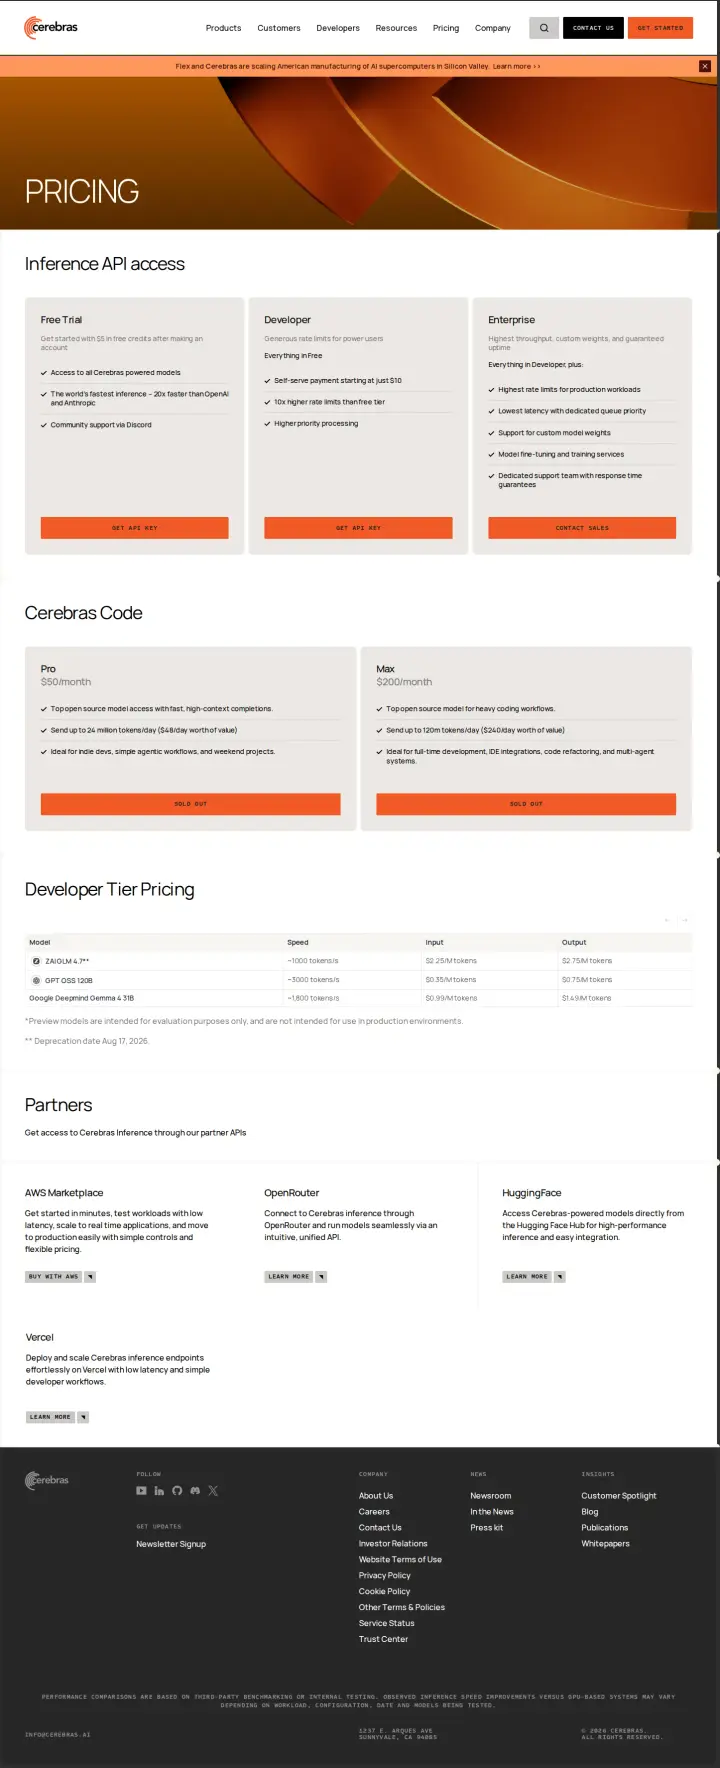Click arrow icon beside HuggingFace Learn More
This screenshot has width=720, height=1768.
(x=560, y=1277)
